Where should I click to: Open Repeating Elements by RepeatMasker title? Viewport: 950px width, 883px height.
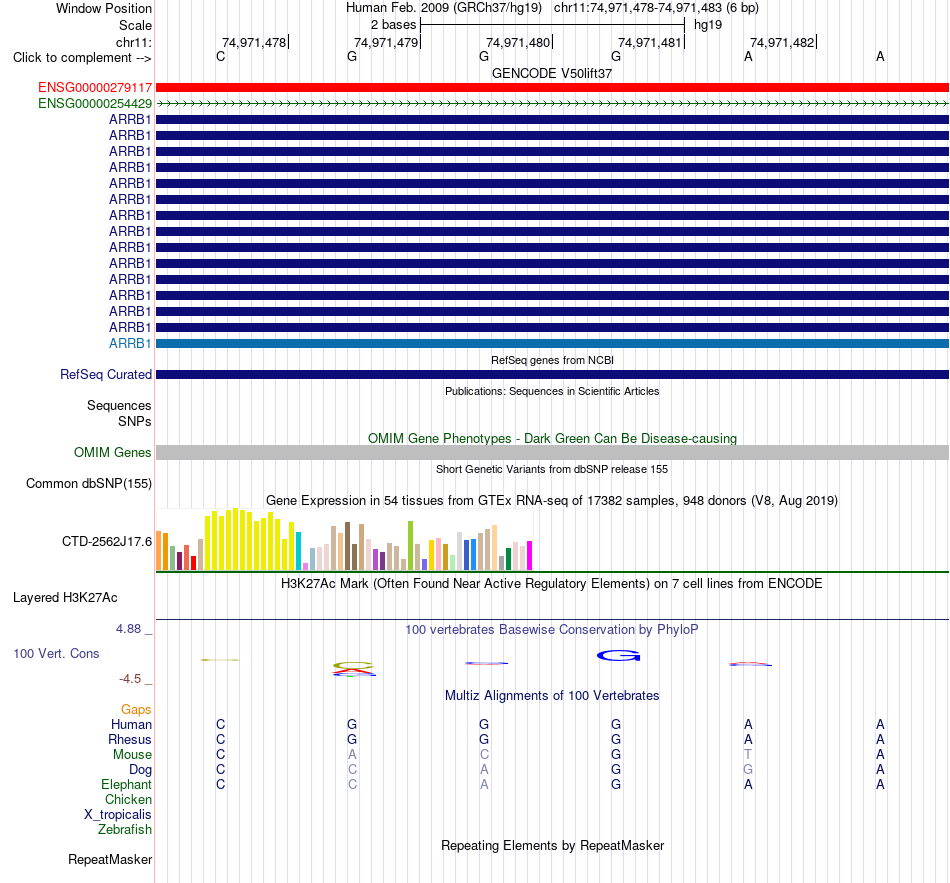[x=552, y=846]
